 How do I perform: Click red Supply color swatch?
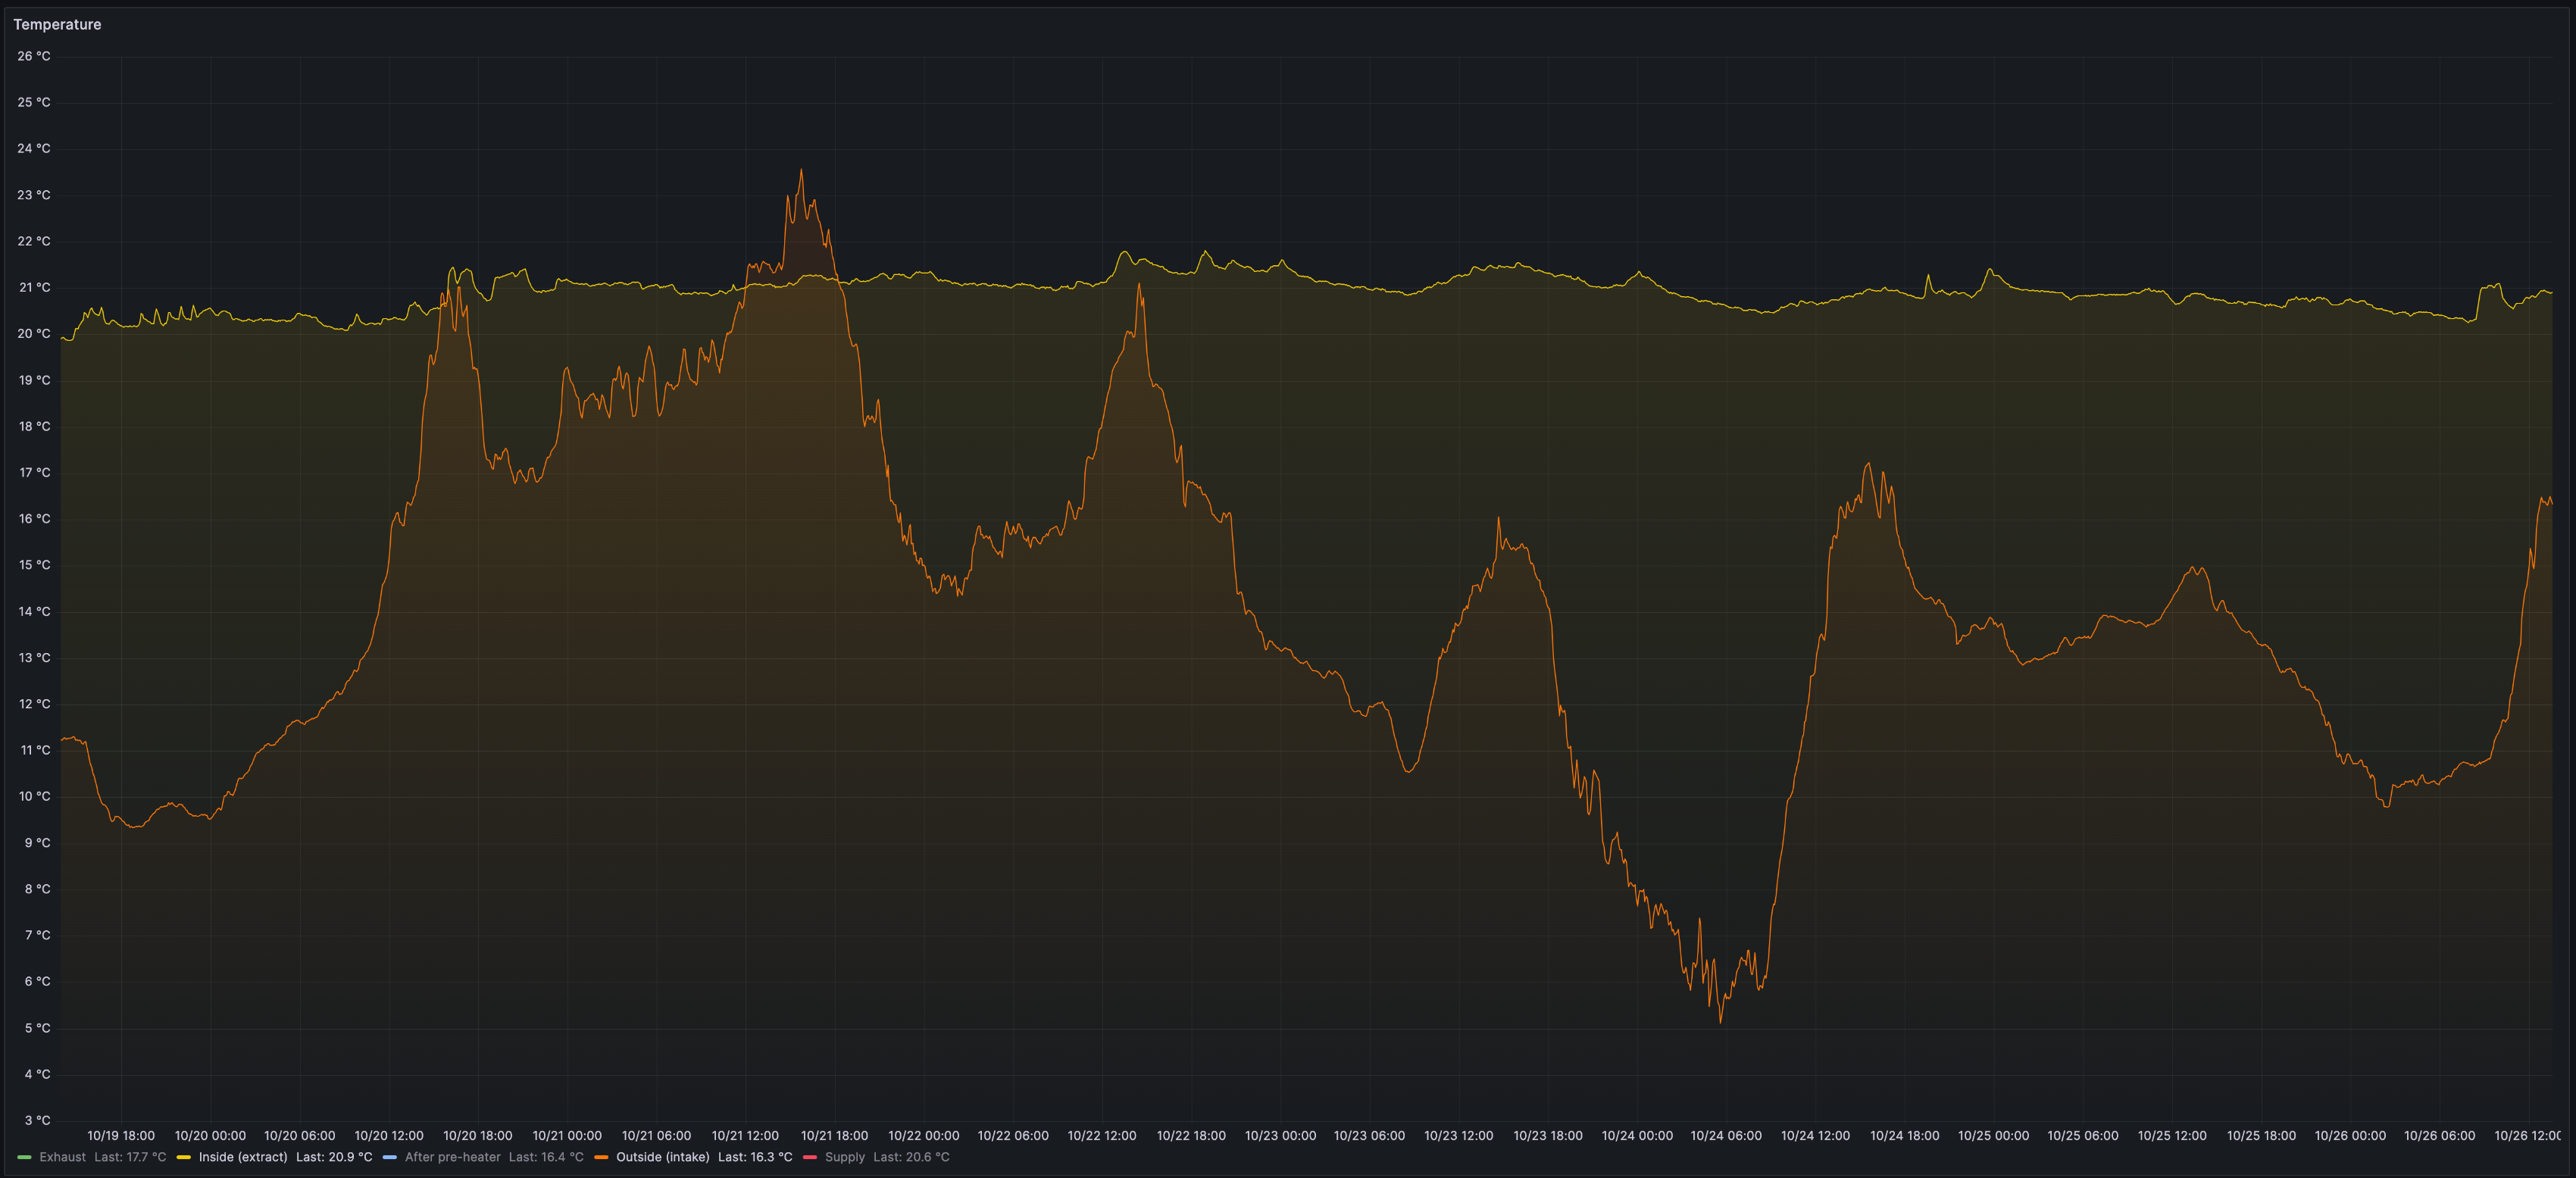(x=810, y=1157)
